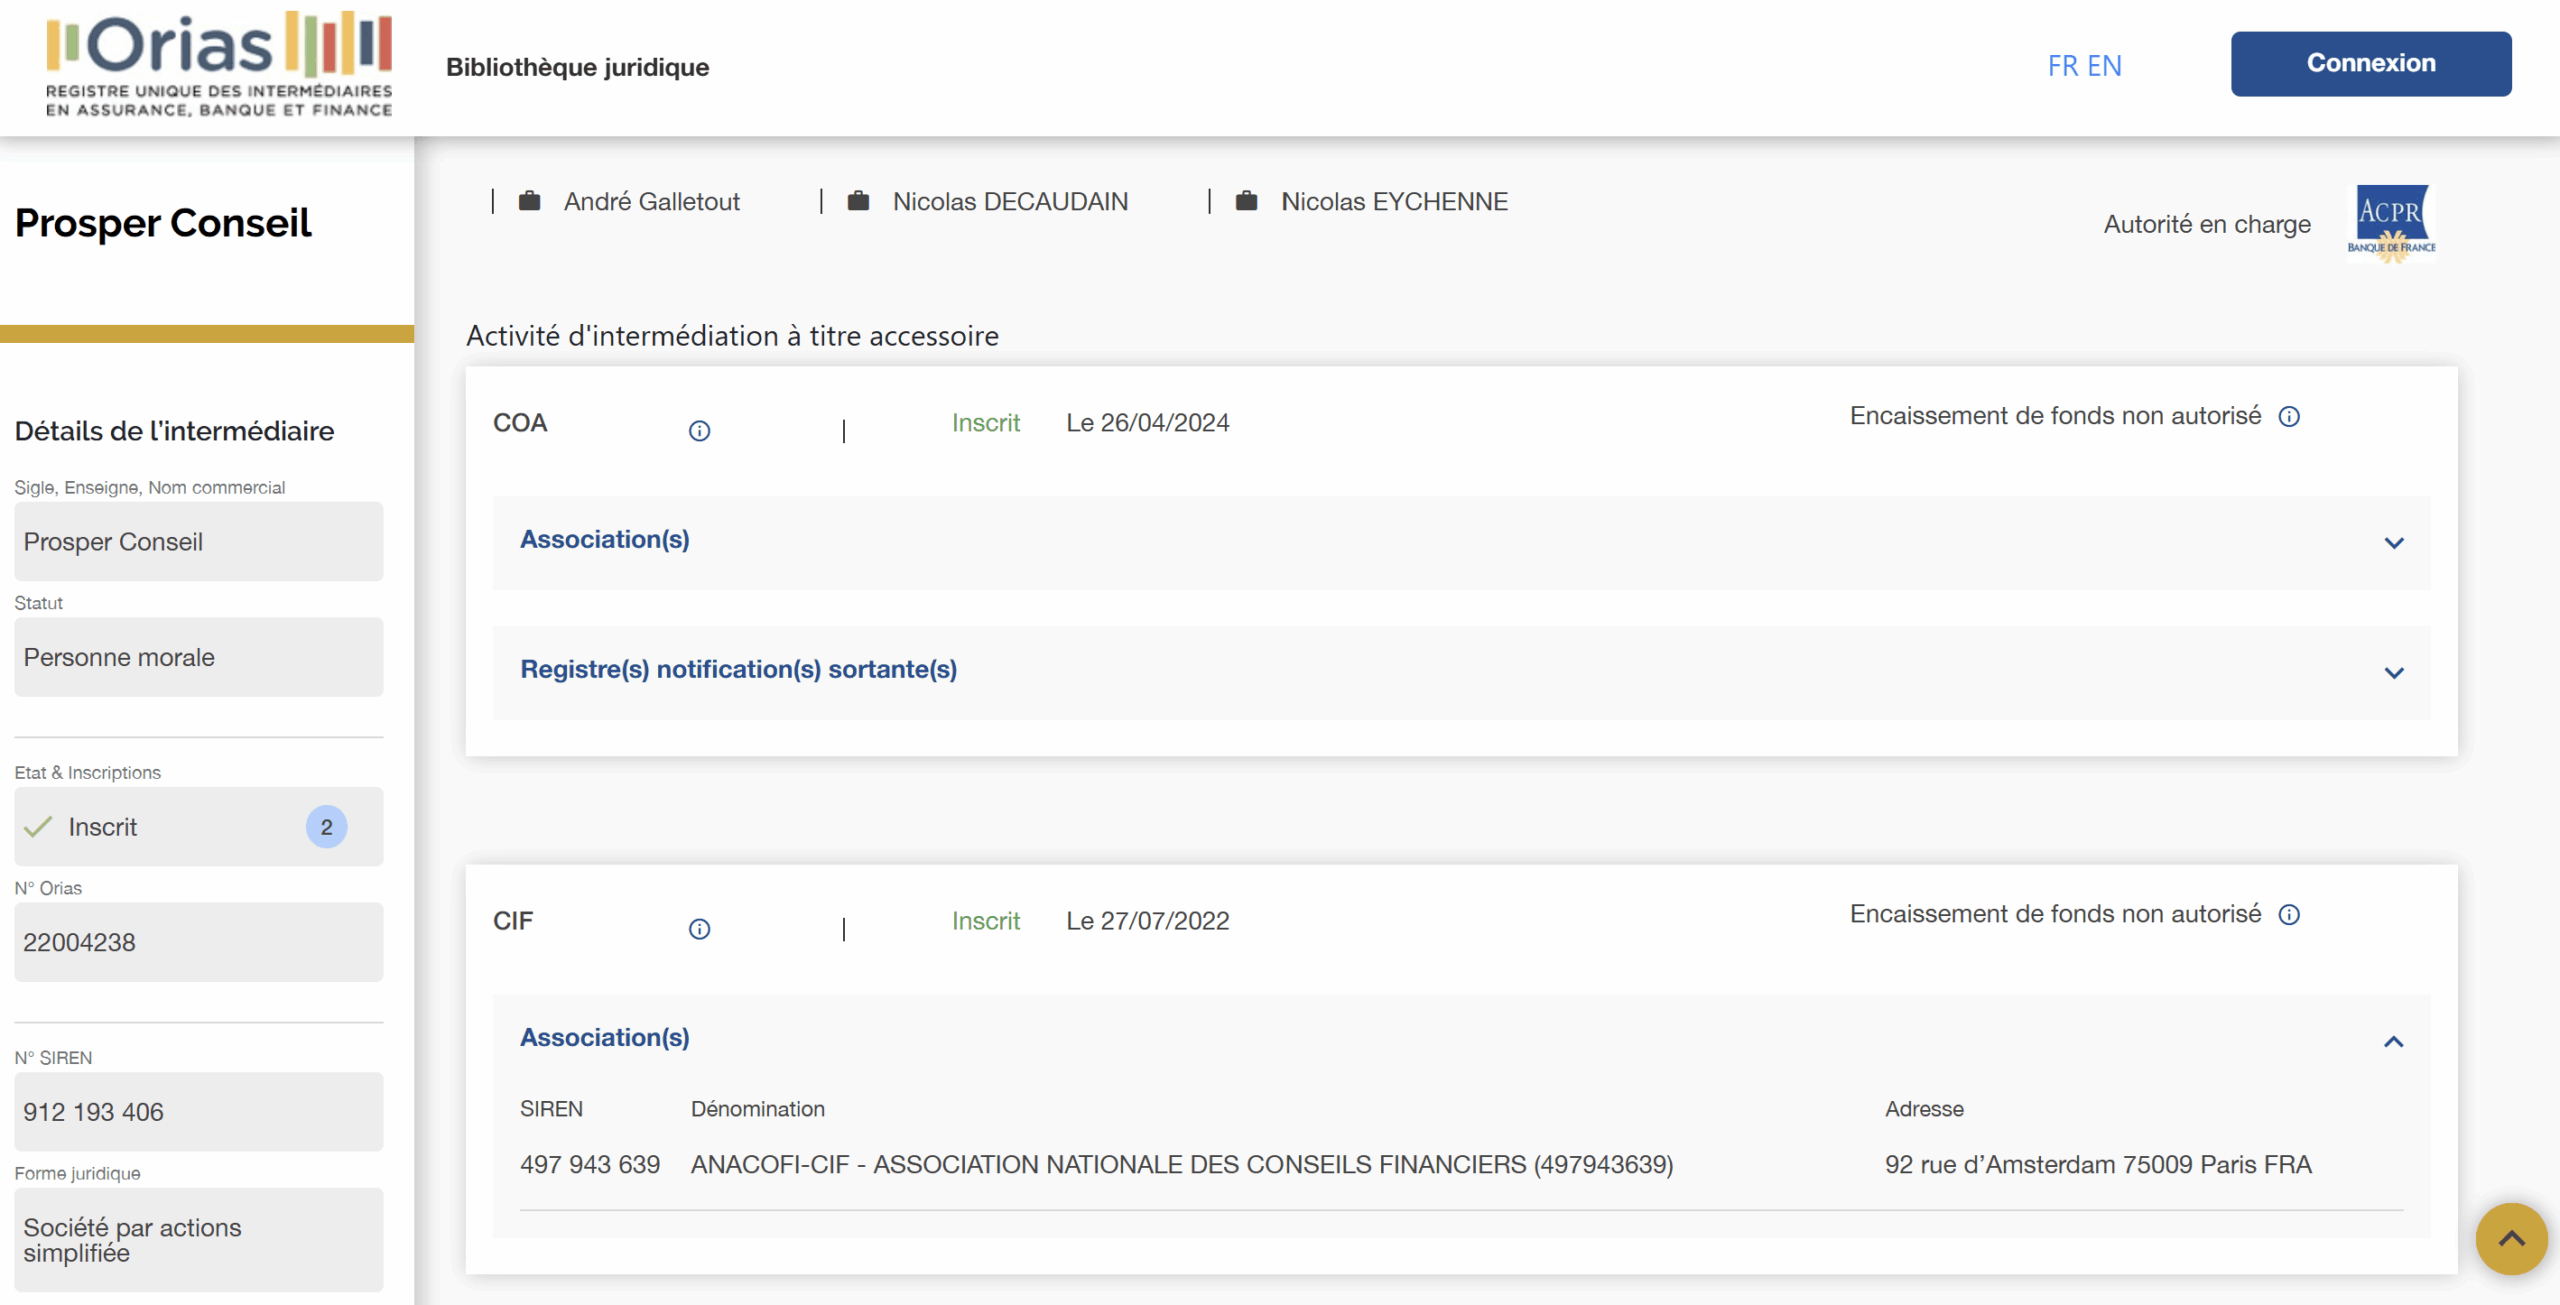Click the briefcase icon beside Nicolas DECAUDAIN
2560x1305 pixels.
(x=858, y=200)
